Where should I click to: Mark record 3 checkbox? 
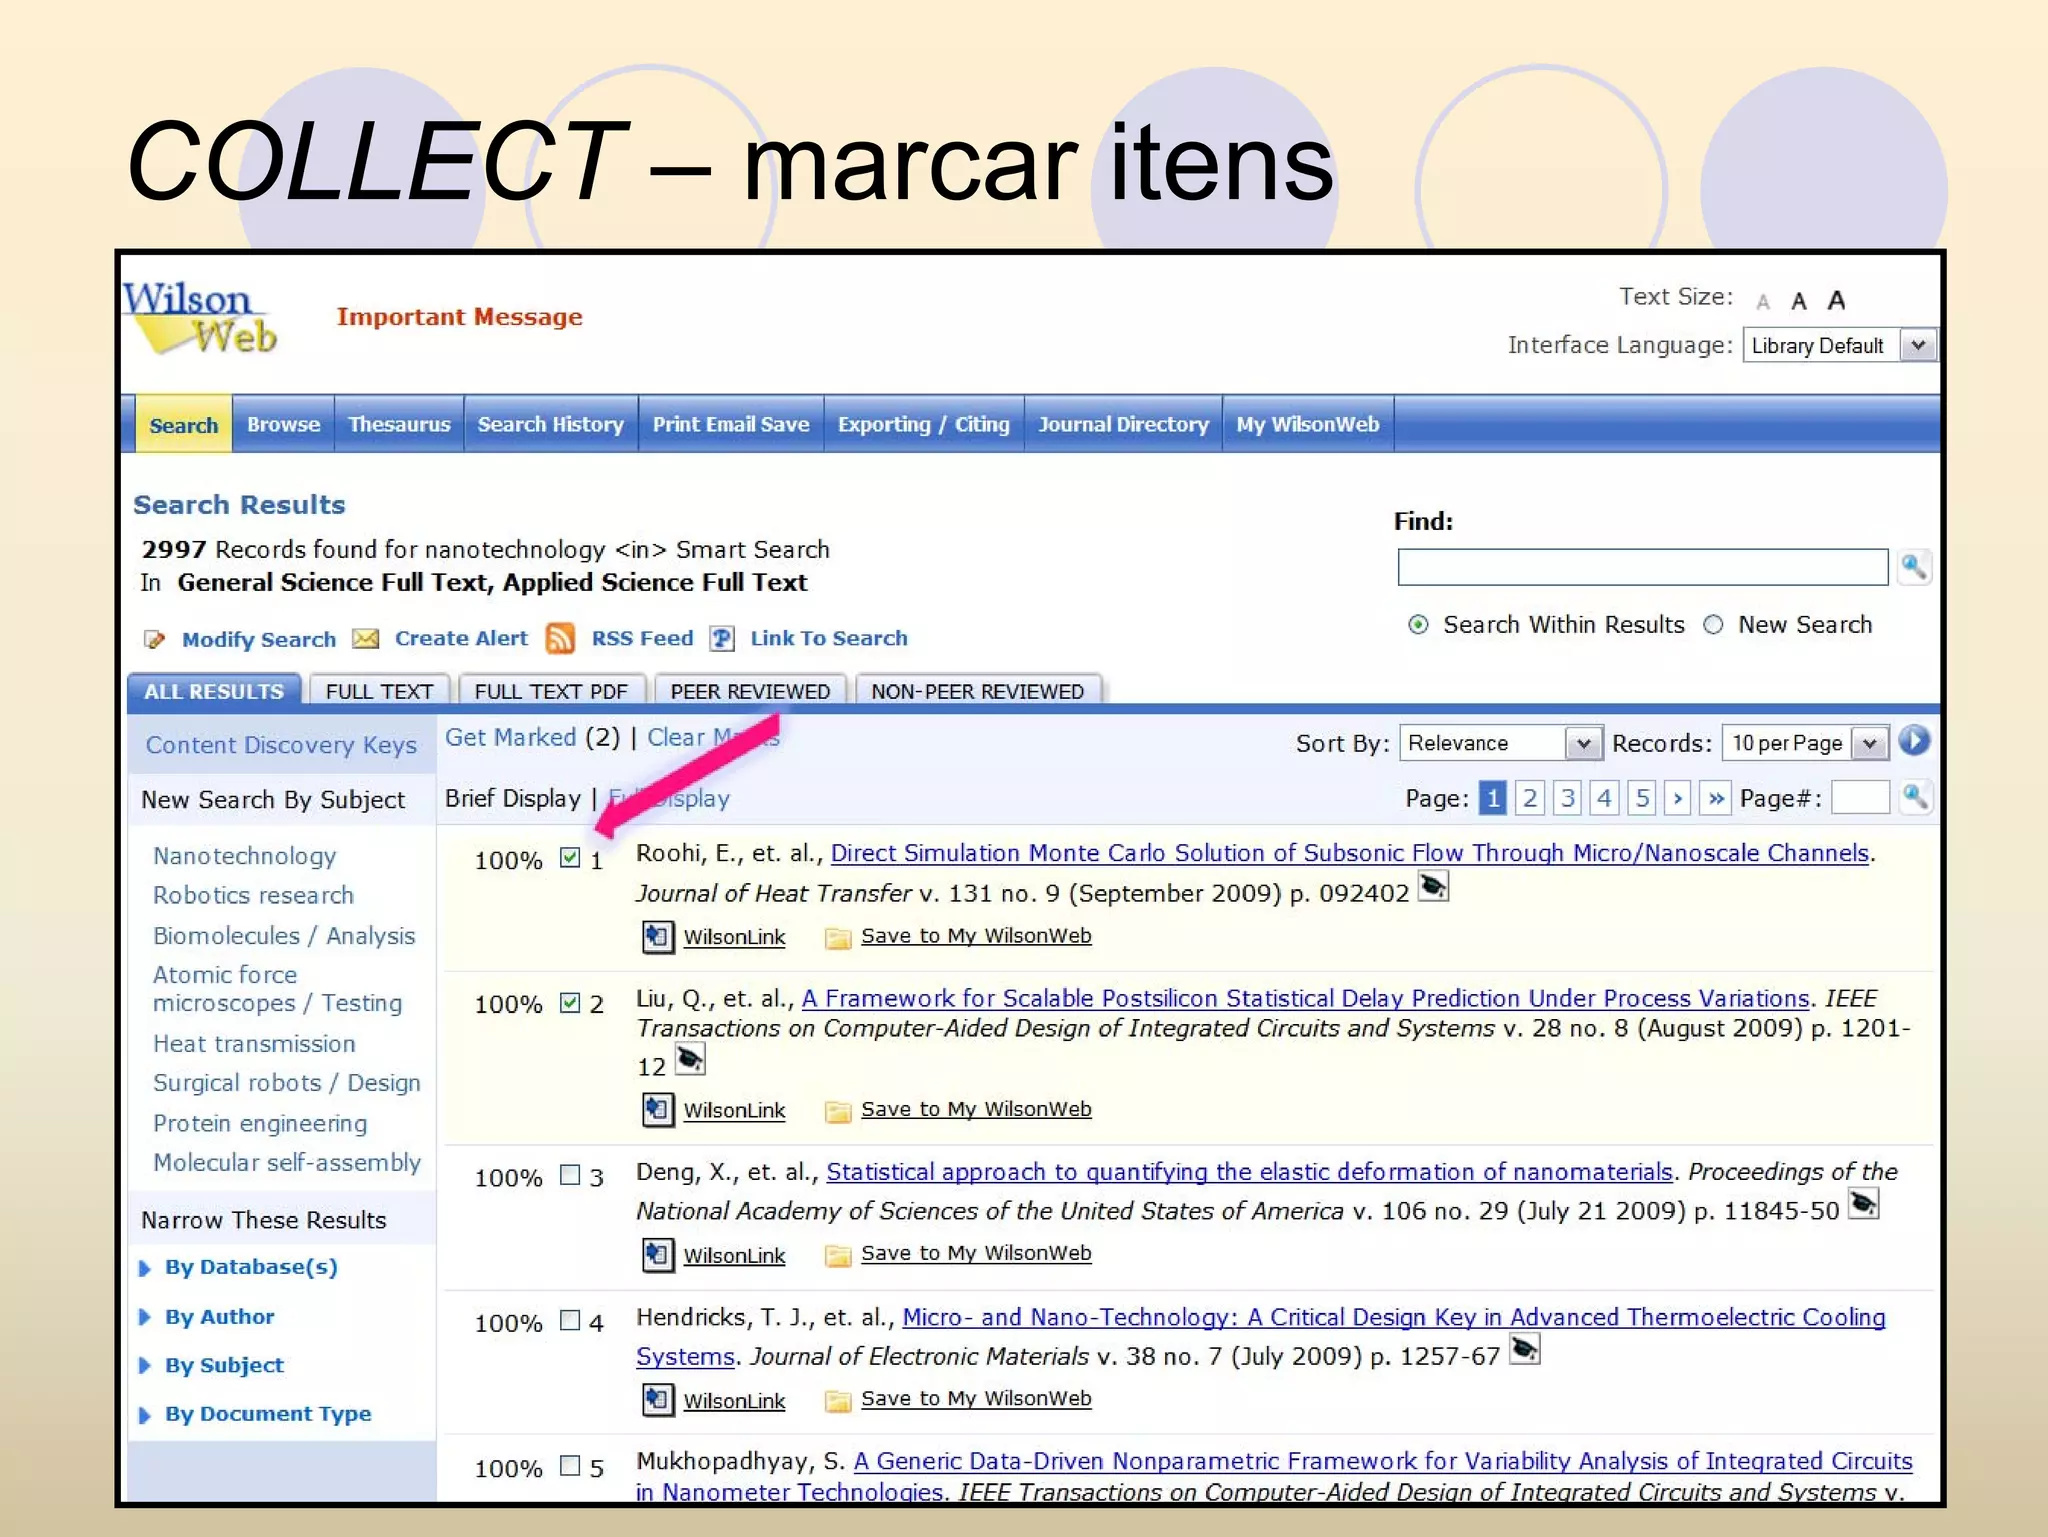coord(570,1175)
